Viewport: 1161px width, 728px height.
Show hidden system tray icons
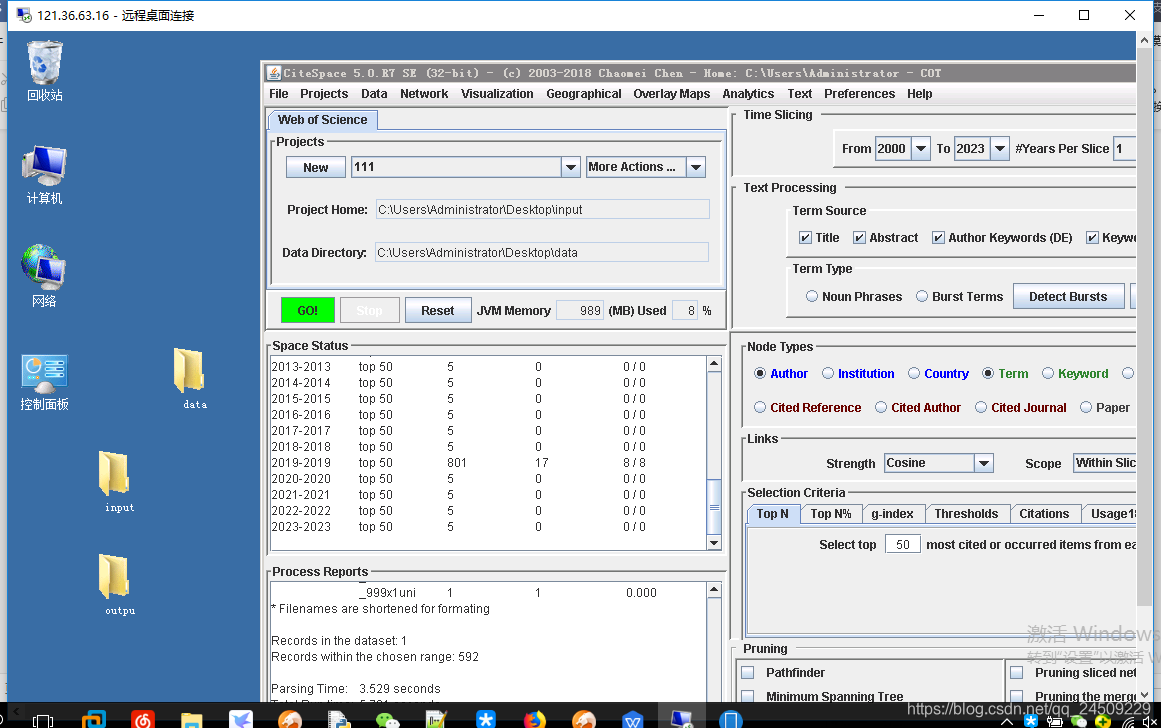(x=1006, y=721)
